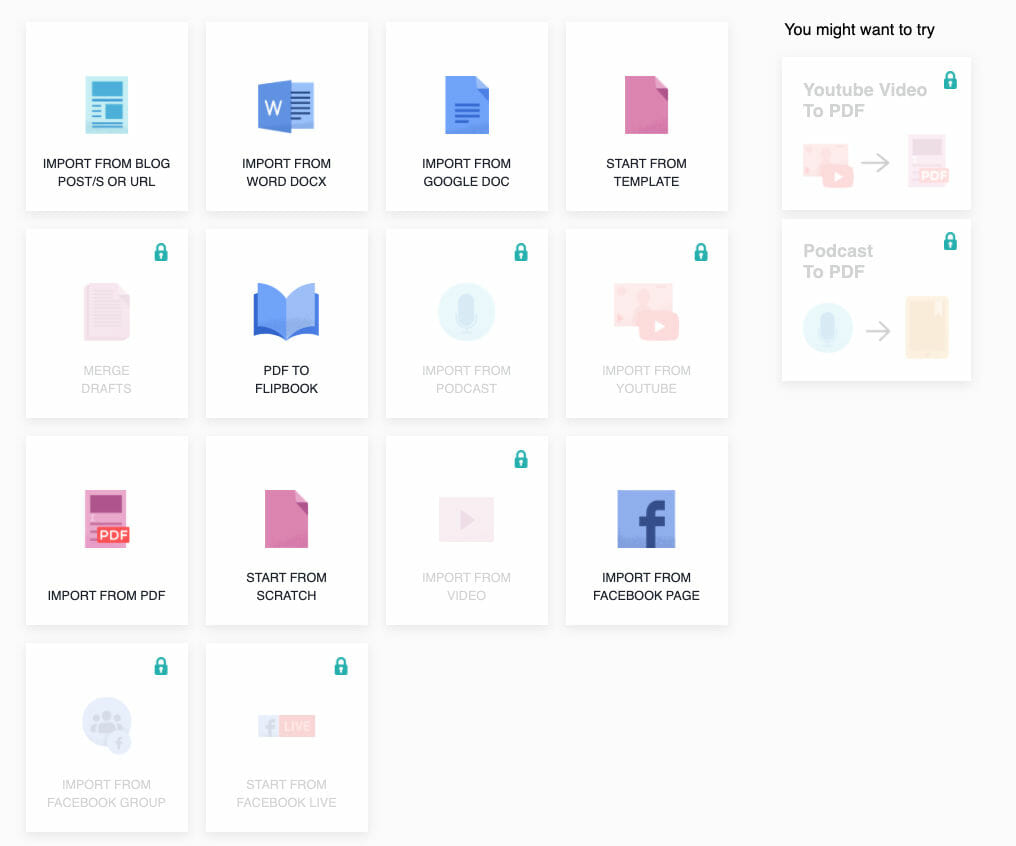The height and width of the screenshot is (846, 1016).
Task: Click the Start from Scratch document icon
Action: coord(287,518)
